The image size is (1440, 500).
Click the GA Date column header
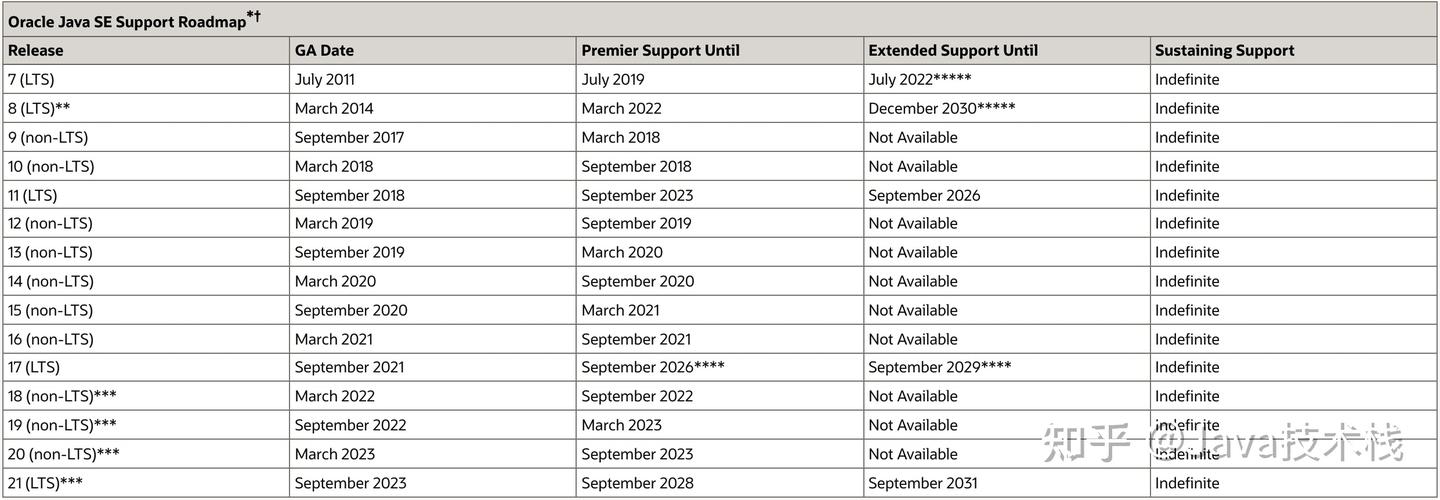pyautogui.click(x=324, y=50)
